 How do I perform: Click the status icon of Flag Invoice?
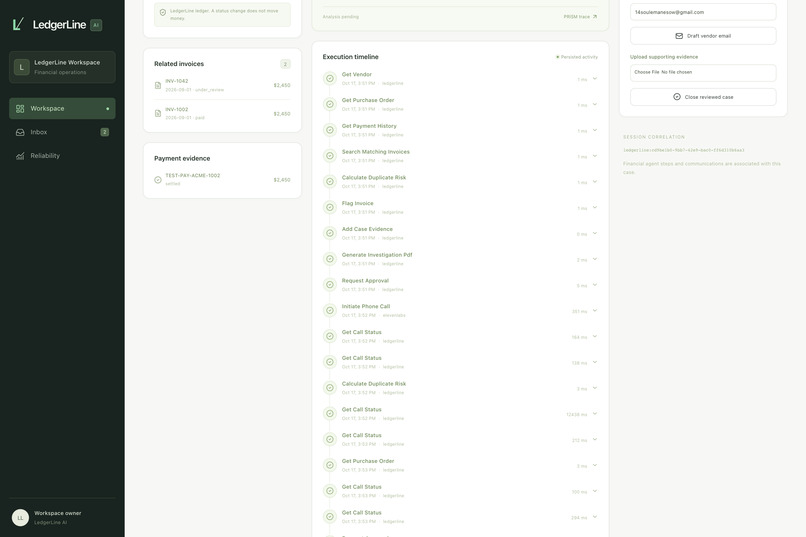click(330, 207)
